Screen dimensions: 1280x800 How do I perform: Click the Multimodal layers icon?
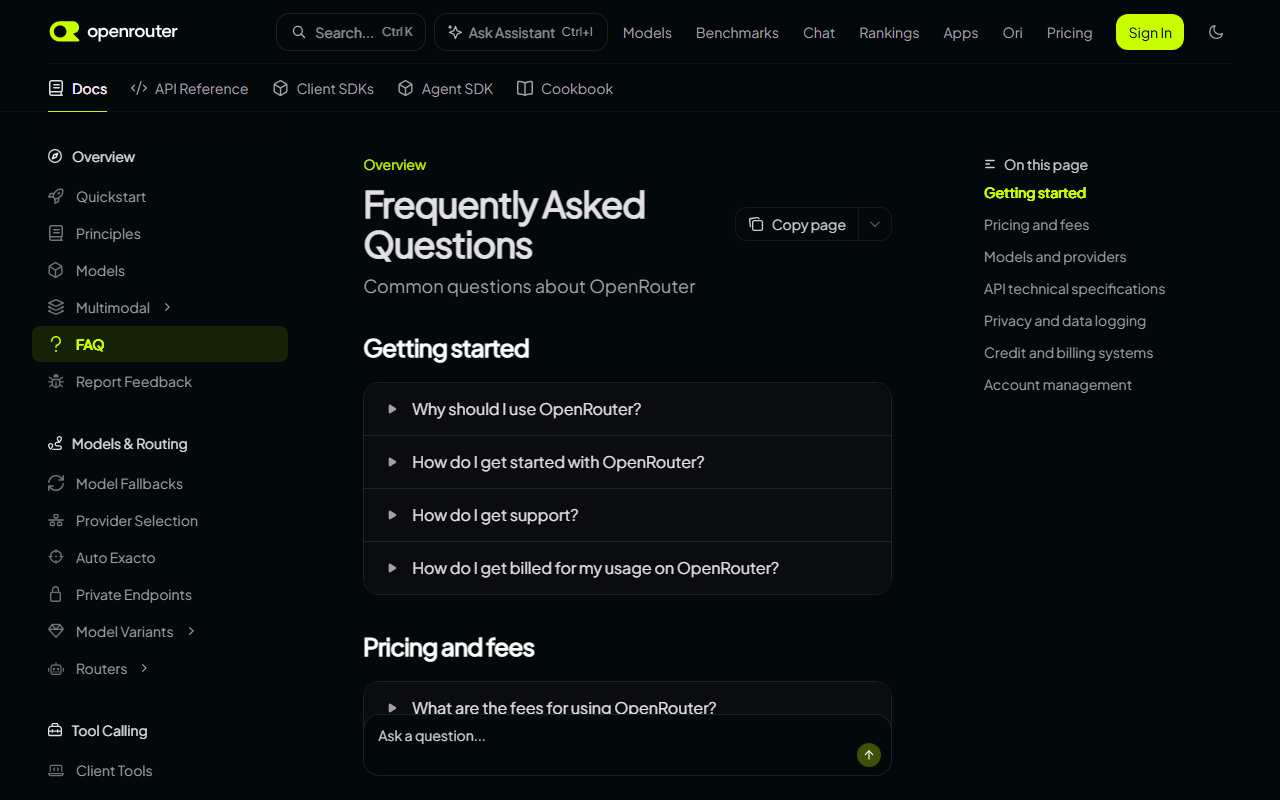pyautogui.click(x=56, y=308)
